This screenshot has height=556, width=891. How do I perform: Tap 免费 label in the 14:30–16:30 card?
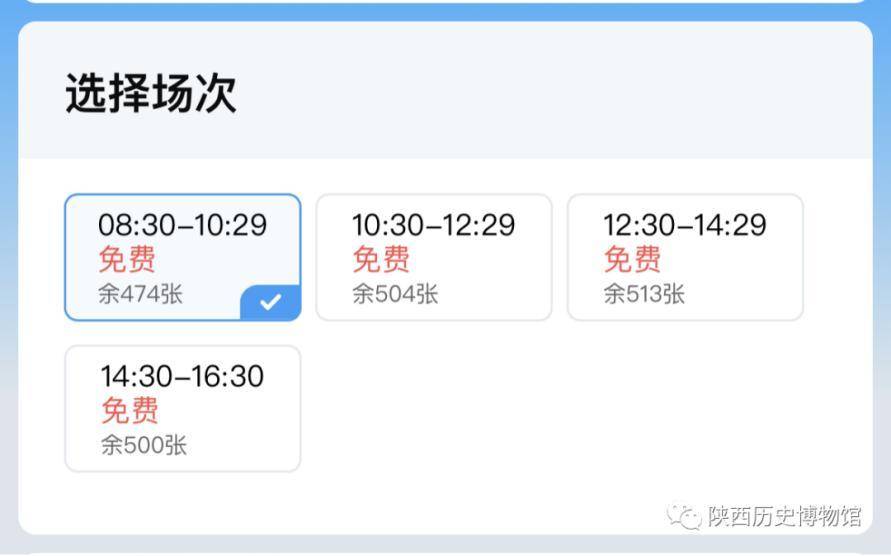pyautogui.click(x=130, y=411)
